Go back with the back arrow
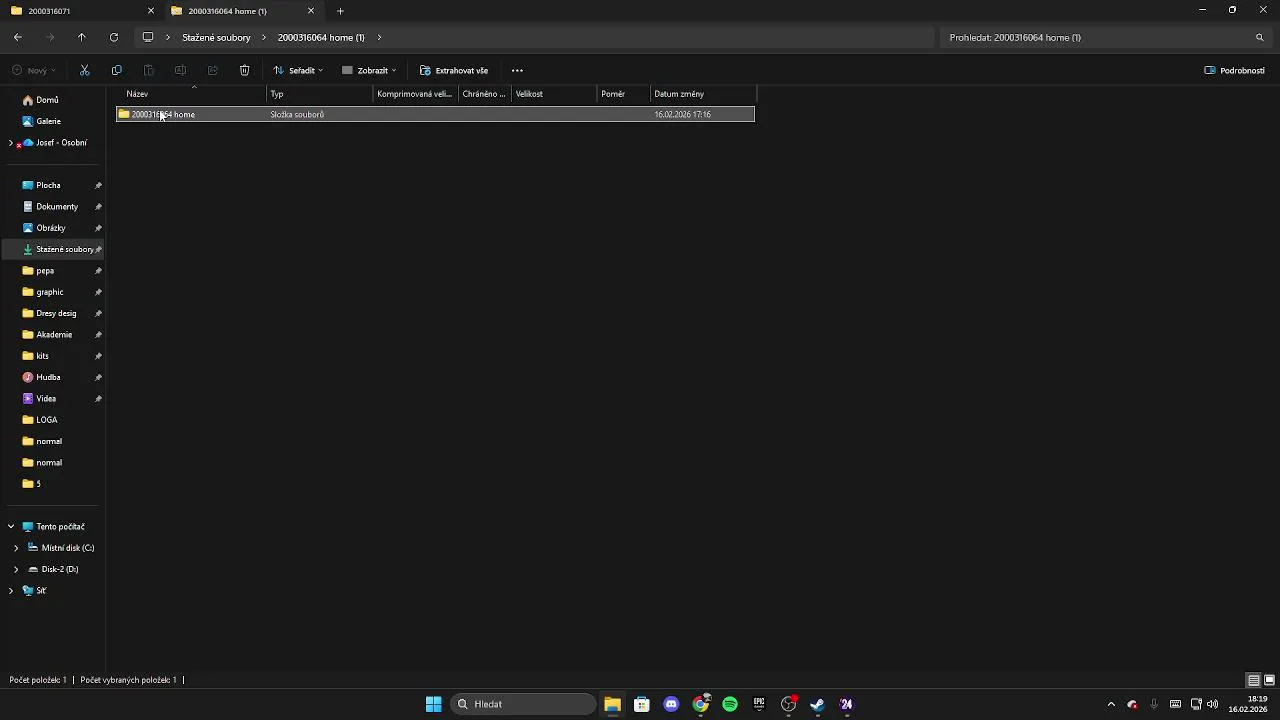This screenshot has height=720, width=1280. click(18, 37)
